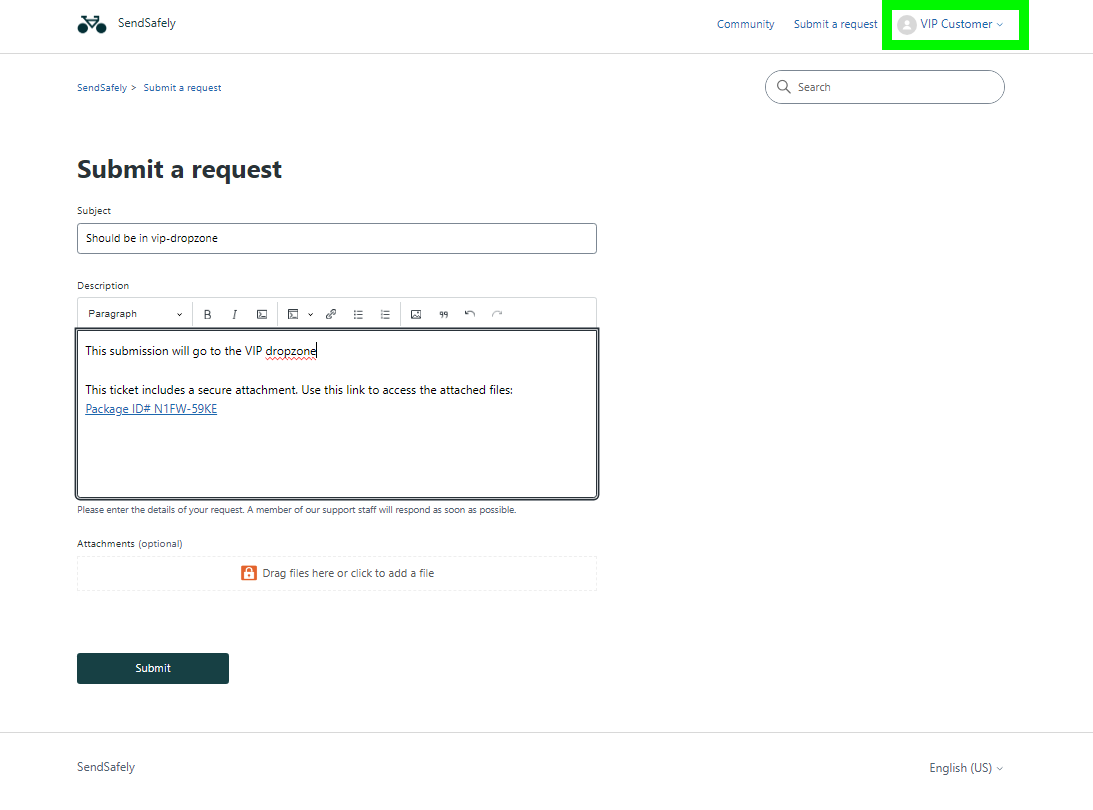The height and width of the screenshot is (810, 1093).
Task: Click the SendSafely header brand name
Action: [x=147, y=23]
